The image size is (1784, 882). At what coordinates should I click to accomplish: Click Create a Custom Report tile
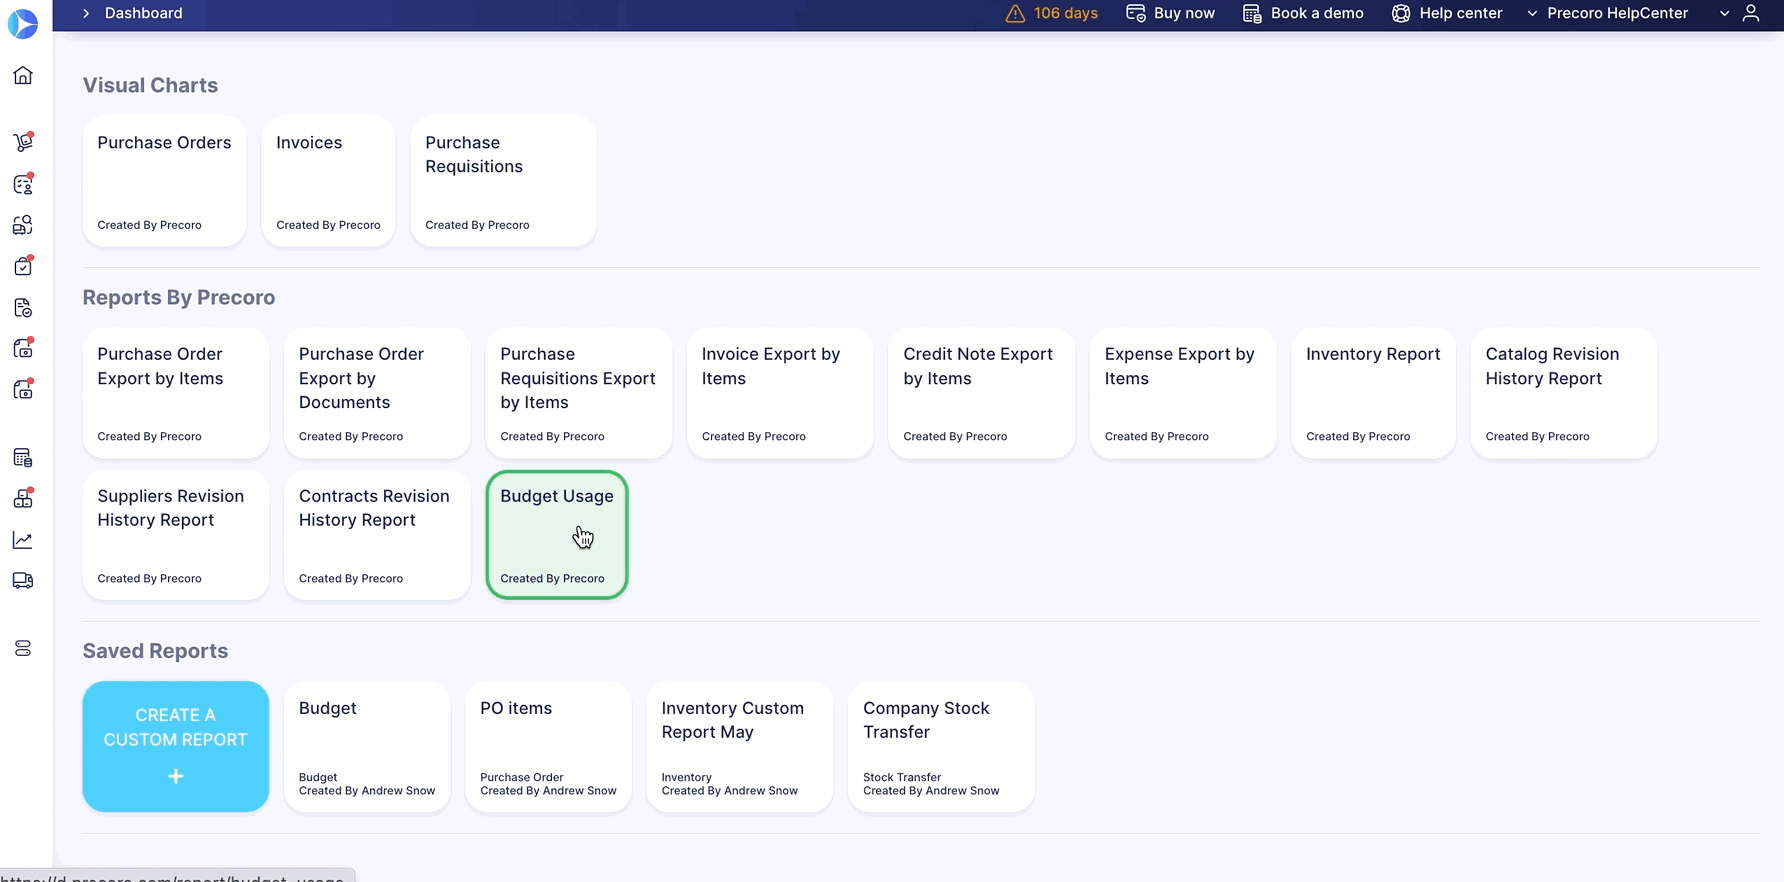pyautogui.click(x=176, y=747)
